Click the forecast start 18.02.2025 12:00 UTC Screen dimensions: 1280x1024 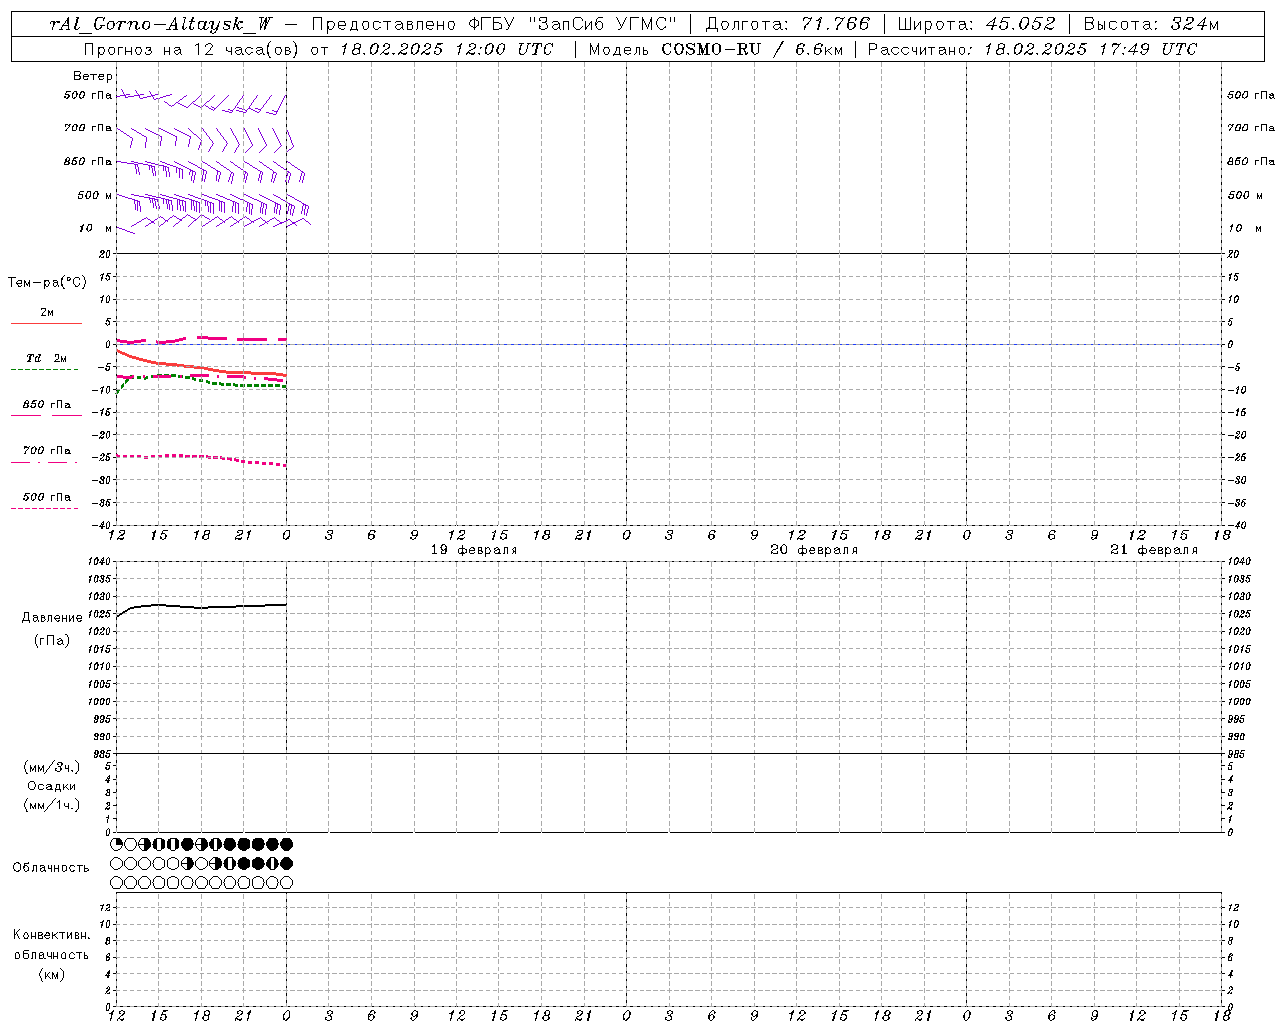pyautogui.click(x=446, y=49)
